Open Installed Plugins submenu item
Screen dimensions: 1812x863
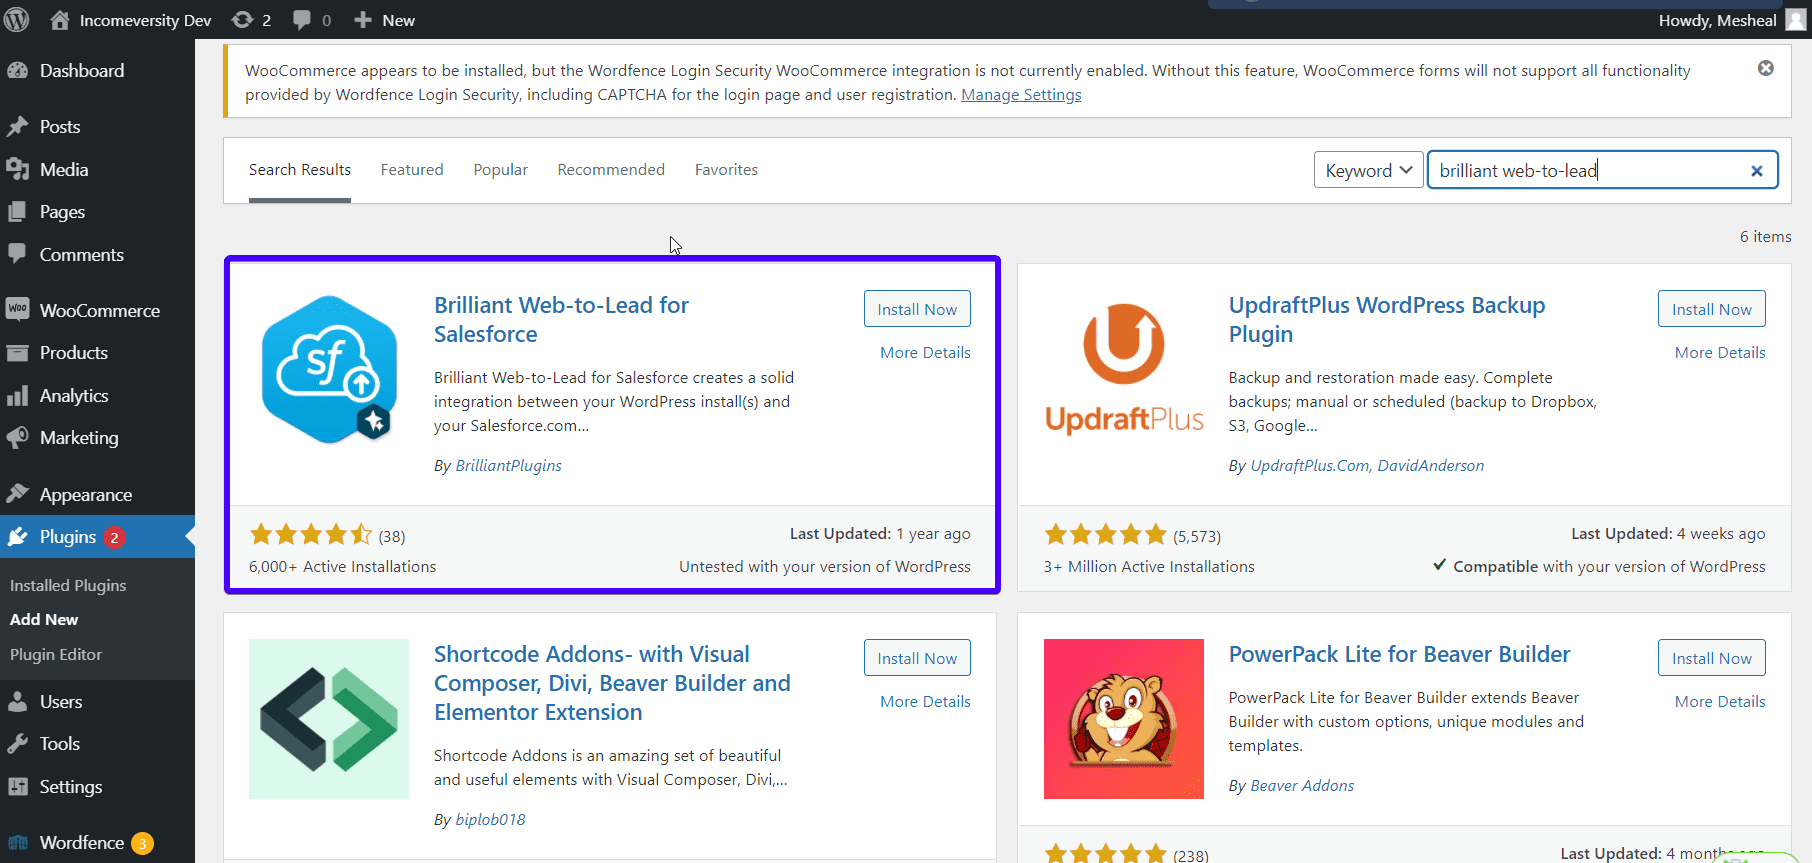pyautogui.click(x=68, y=585)
